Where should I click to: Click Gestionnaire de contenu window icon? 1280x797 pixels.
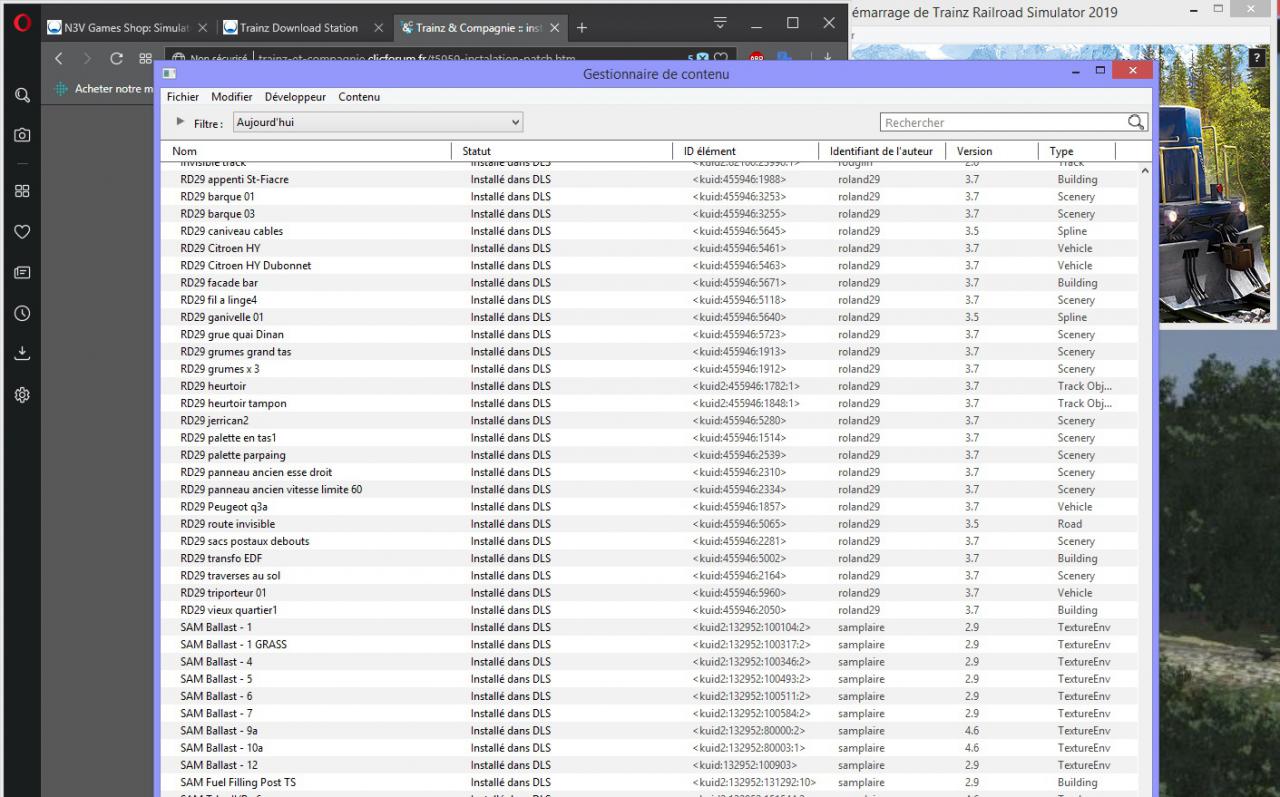tap(170, 73)
